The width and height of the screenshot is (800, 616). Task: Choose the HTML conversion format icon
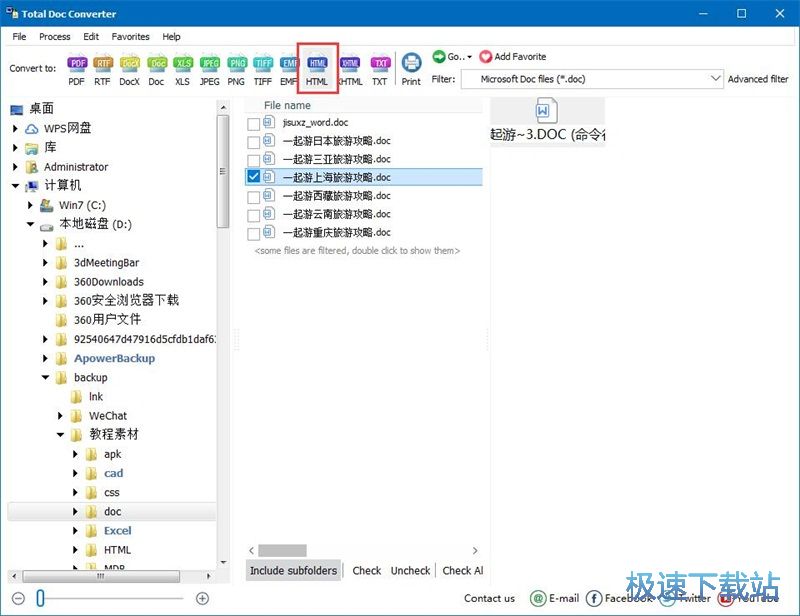[317, 65]
